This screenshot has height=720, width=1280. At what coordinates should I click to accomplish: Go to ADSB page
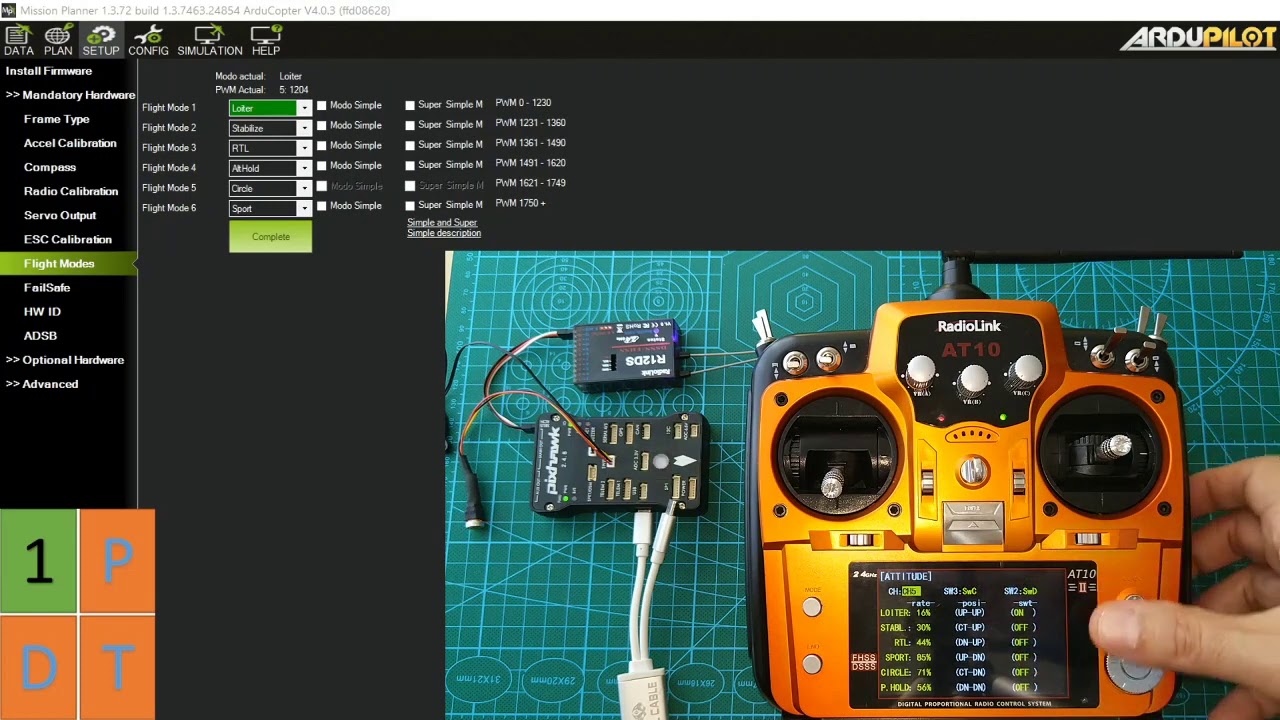click(x=40, y=335)
